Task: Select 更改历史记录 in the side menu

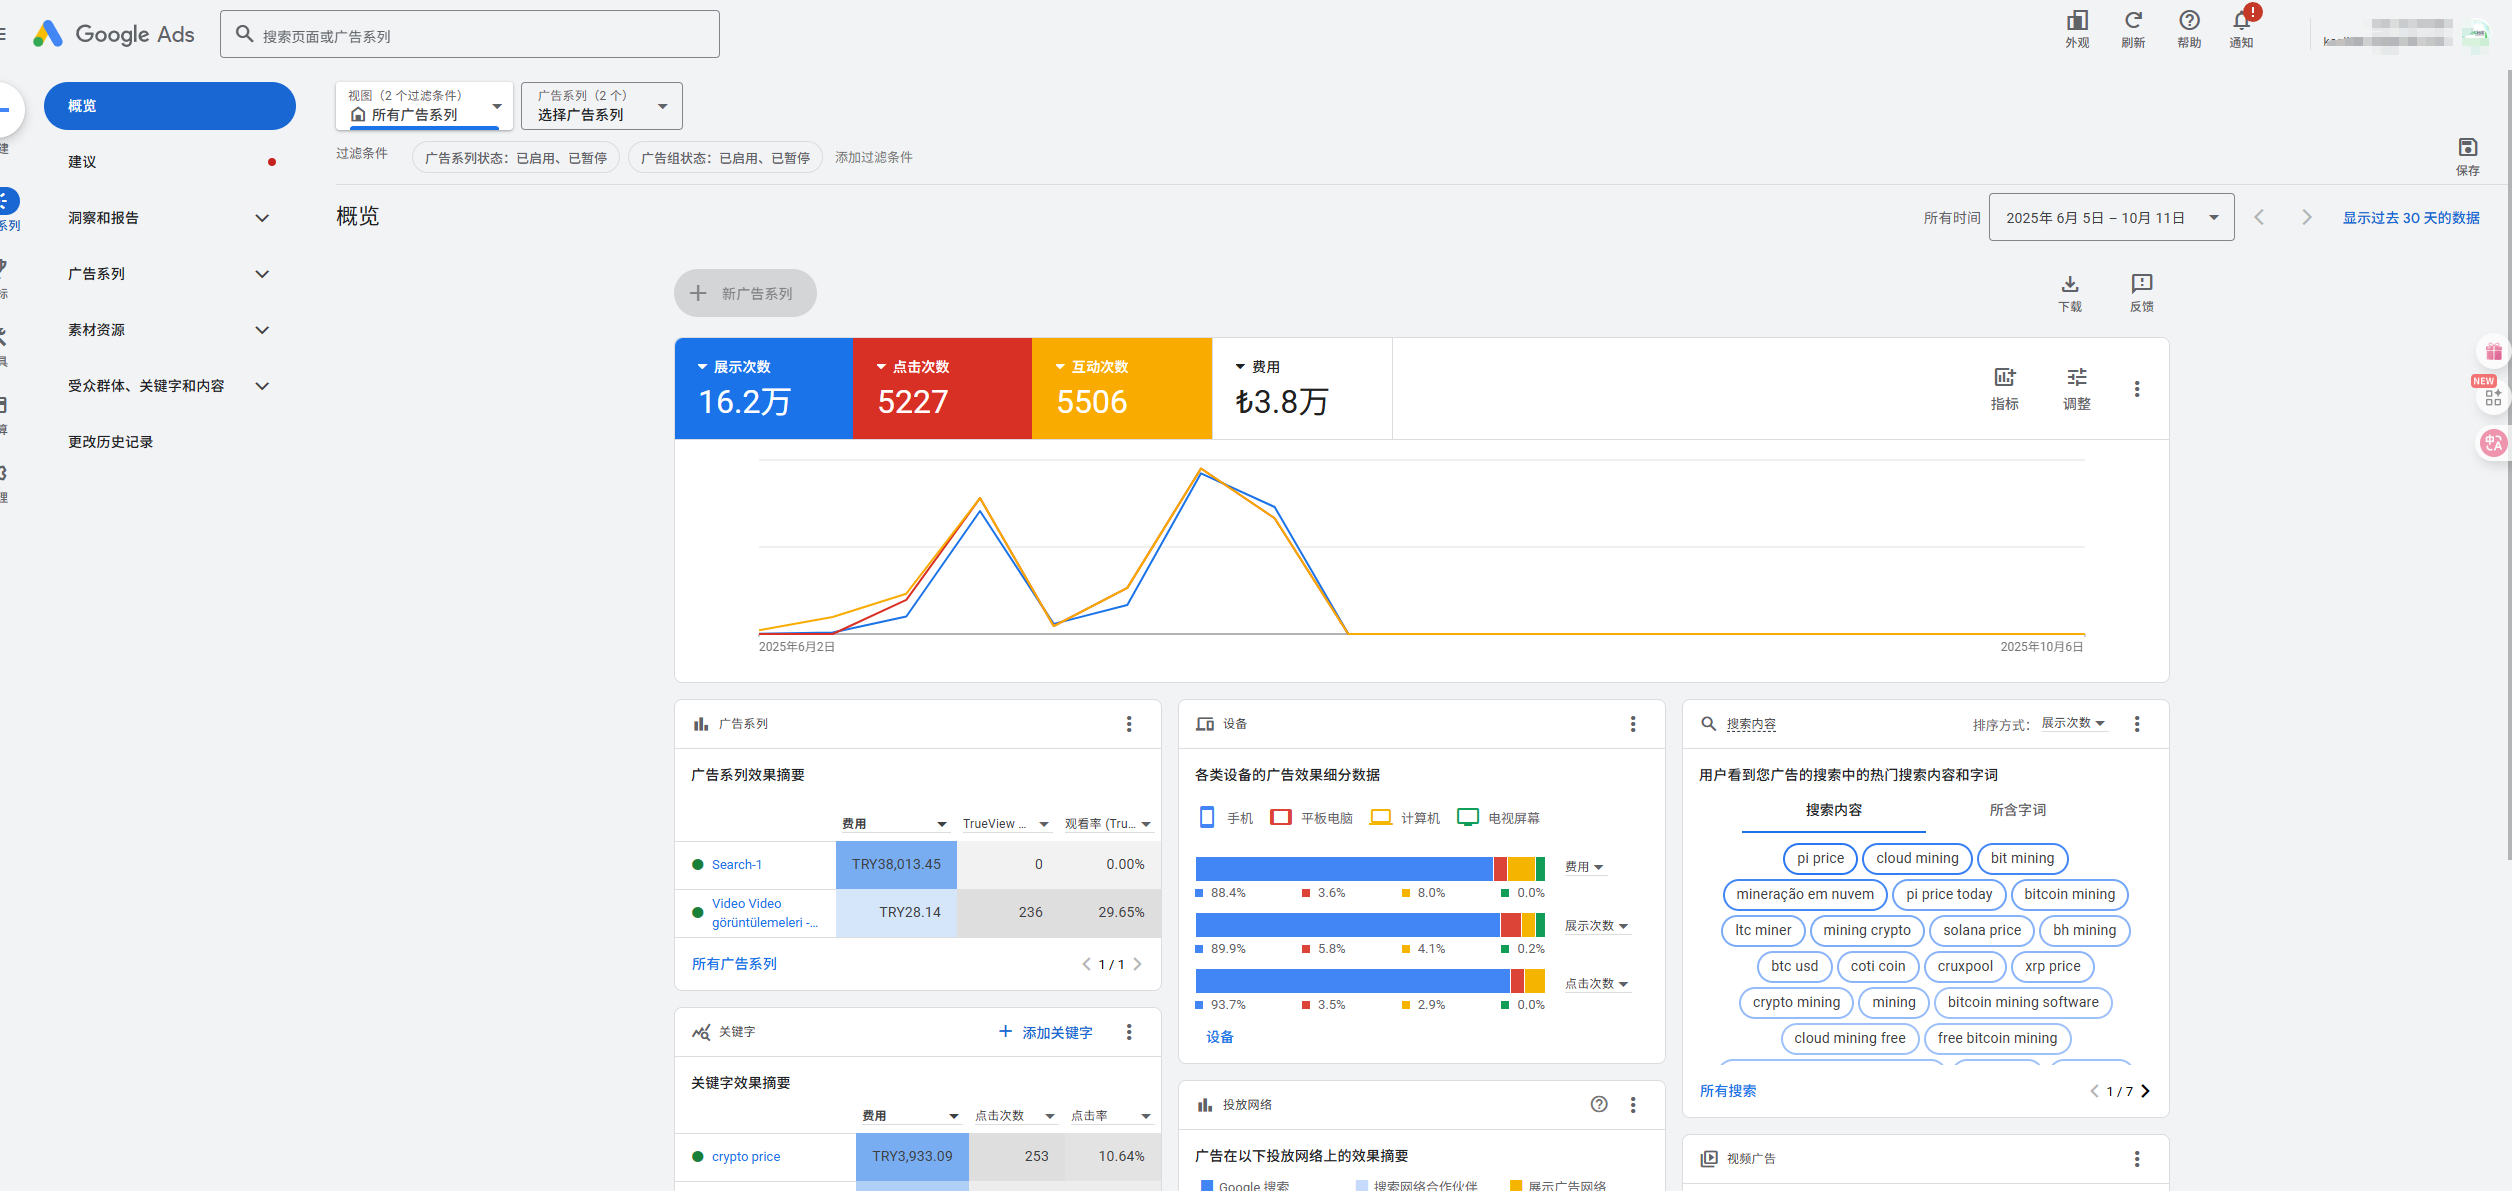Action: [111, 442]
